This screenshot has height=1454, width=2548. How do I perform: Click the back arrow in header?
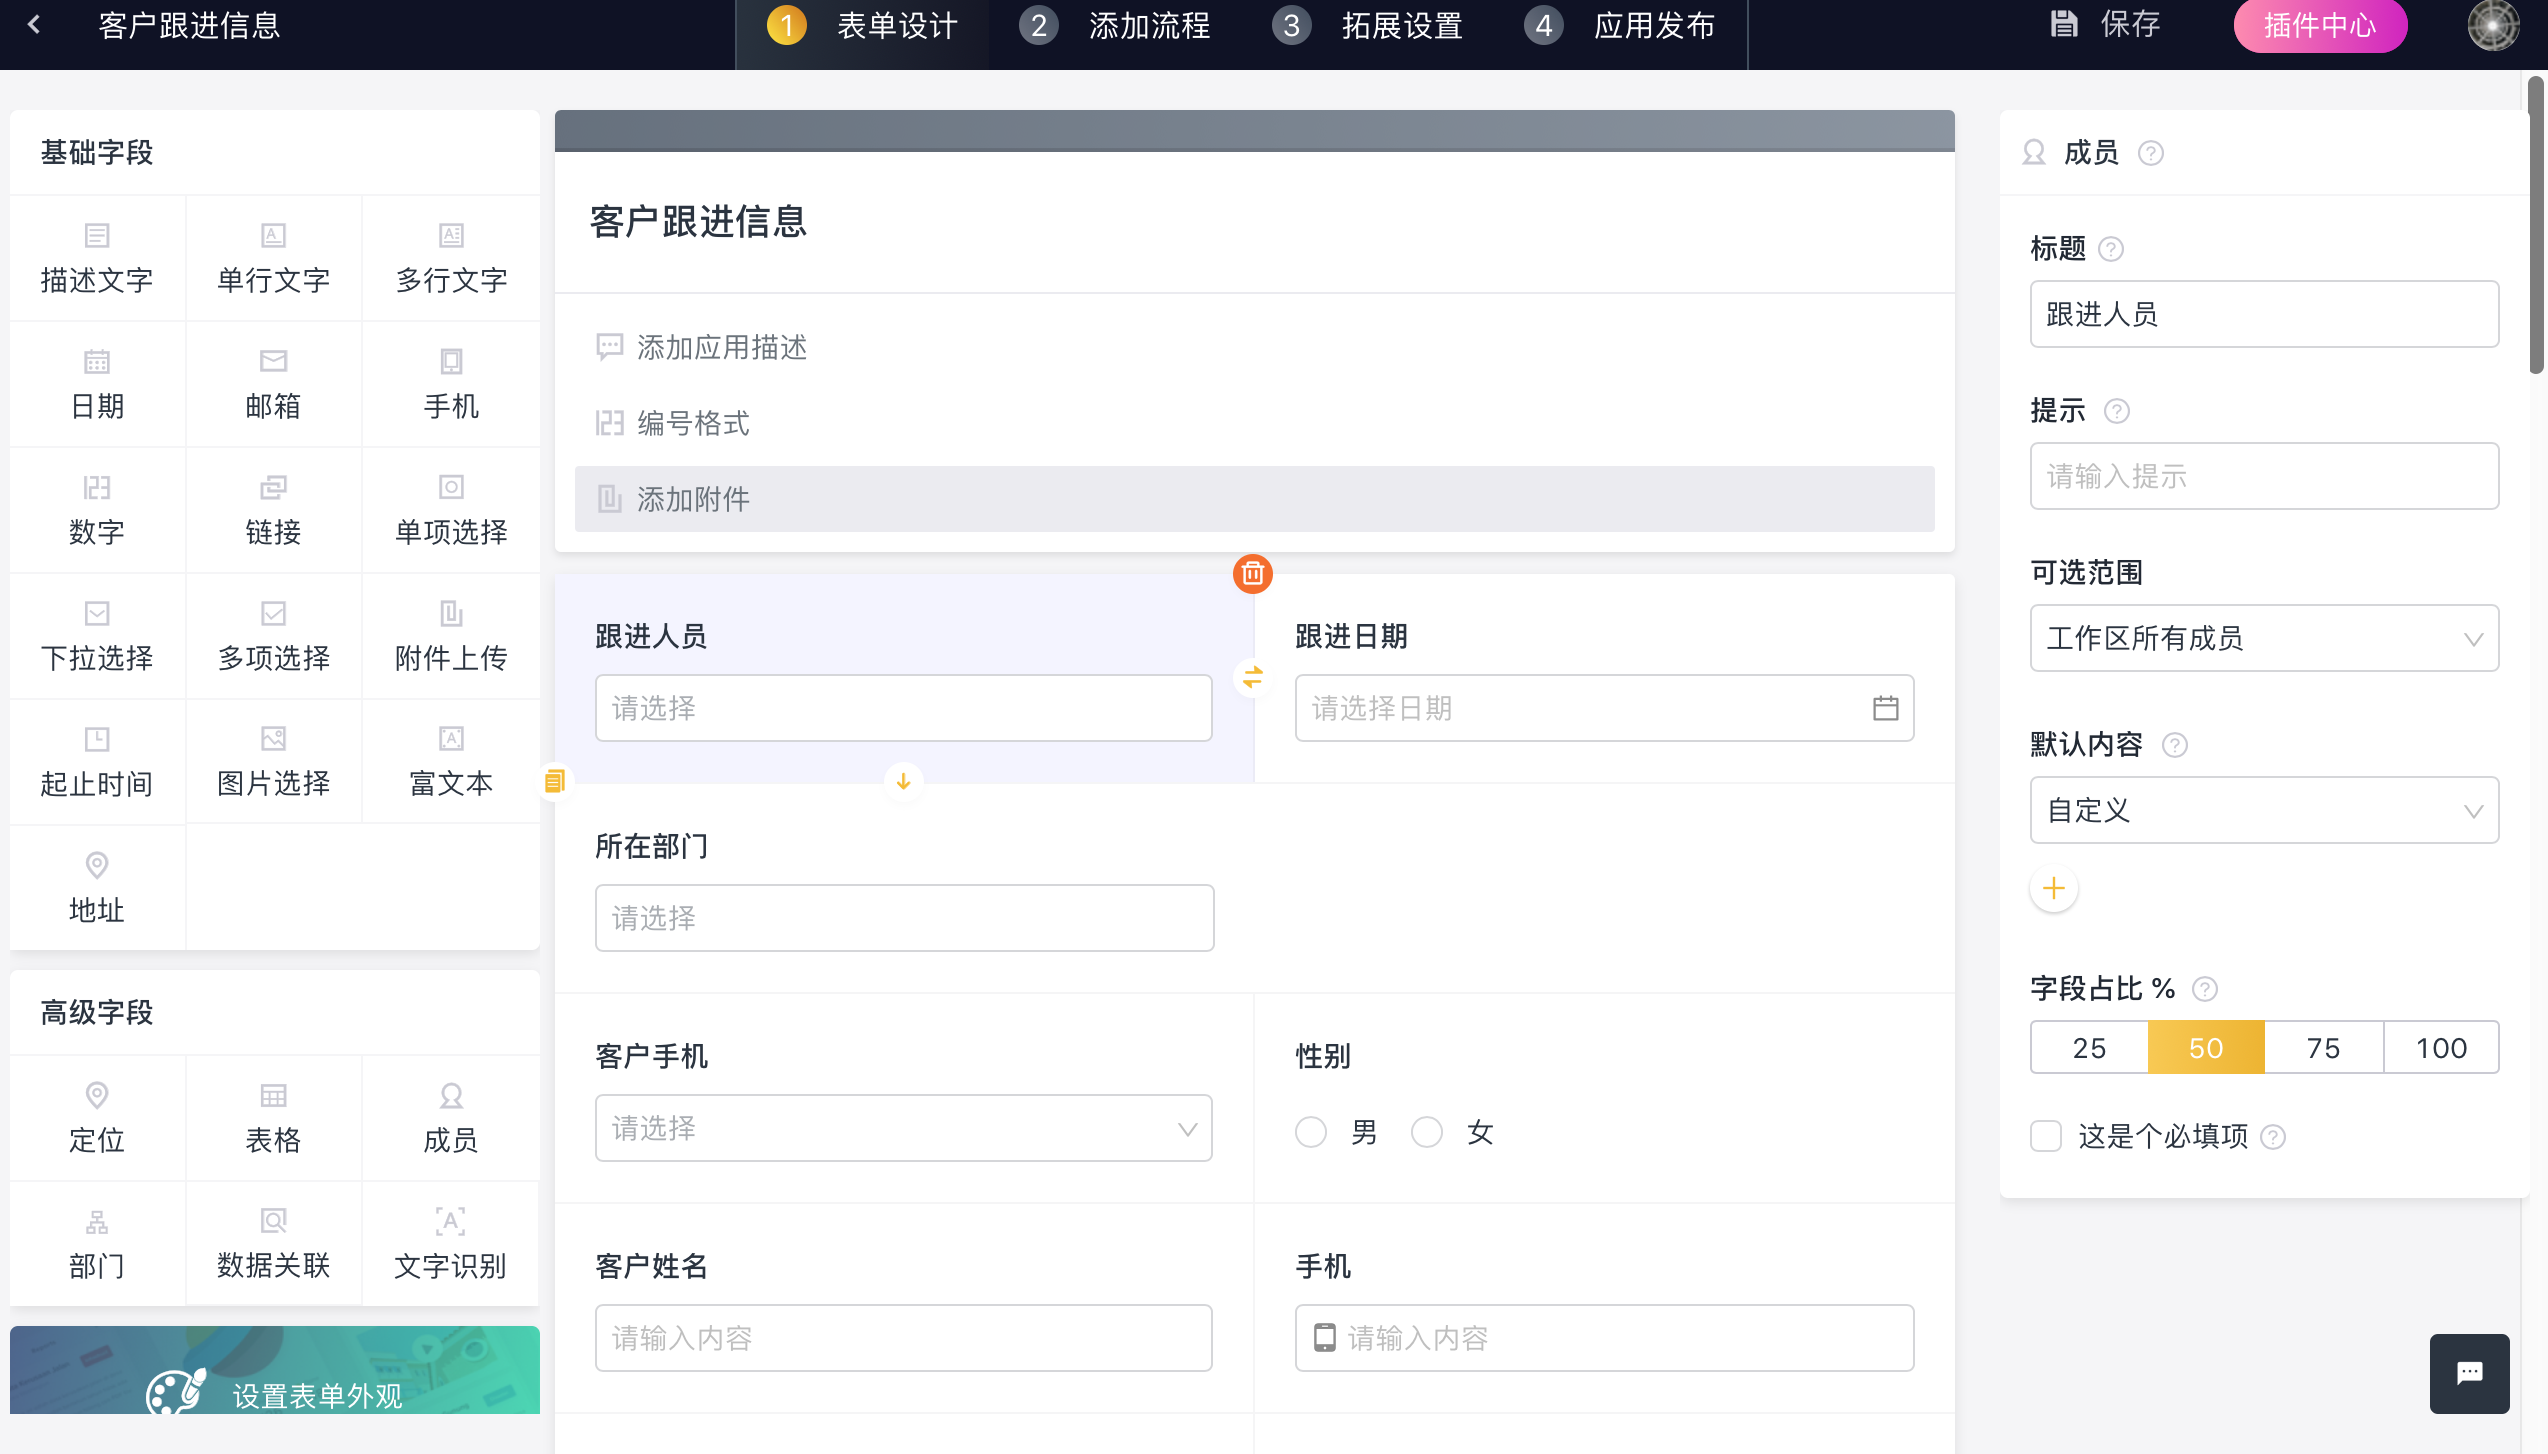point(34,25)
